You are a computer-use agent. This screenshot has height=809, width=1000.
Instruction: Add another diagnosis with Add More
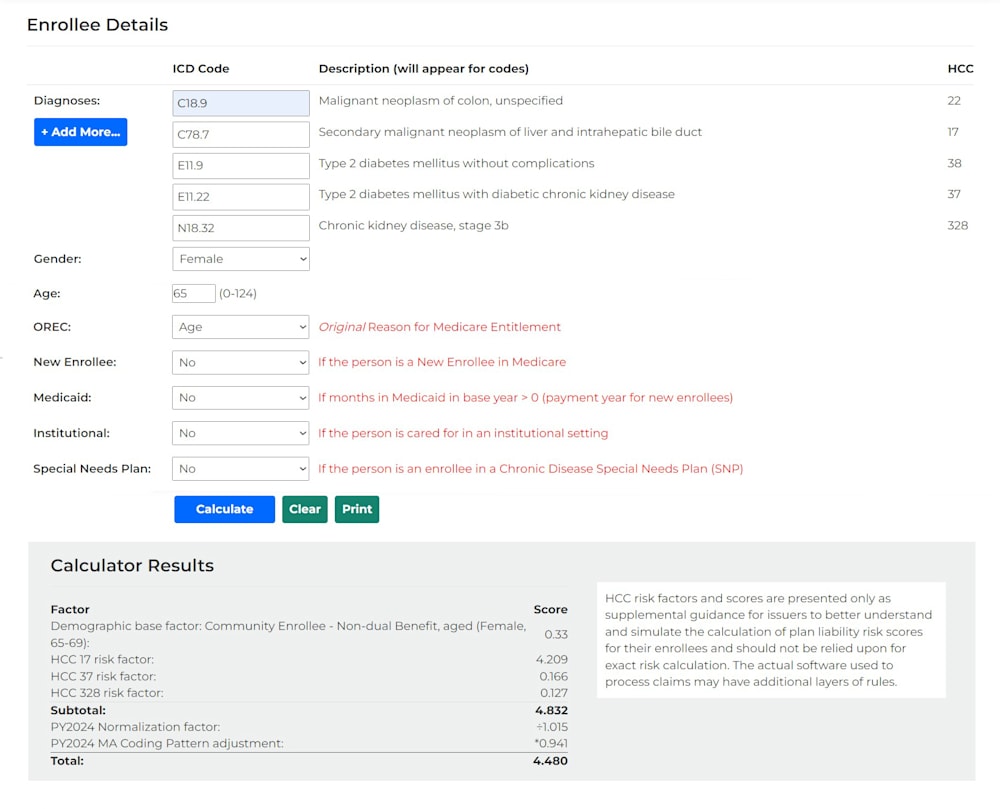80,132
